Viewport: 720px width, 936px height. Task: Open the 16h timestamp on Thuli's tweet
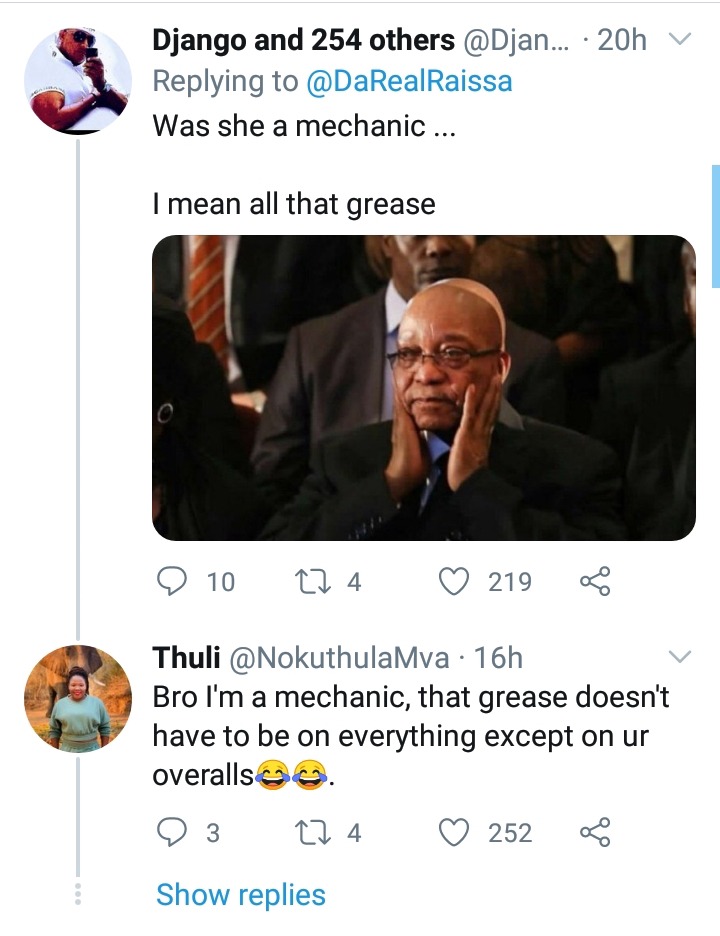(499, 658)
